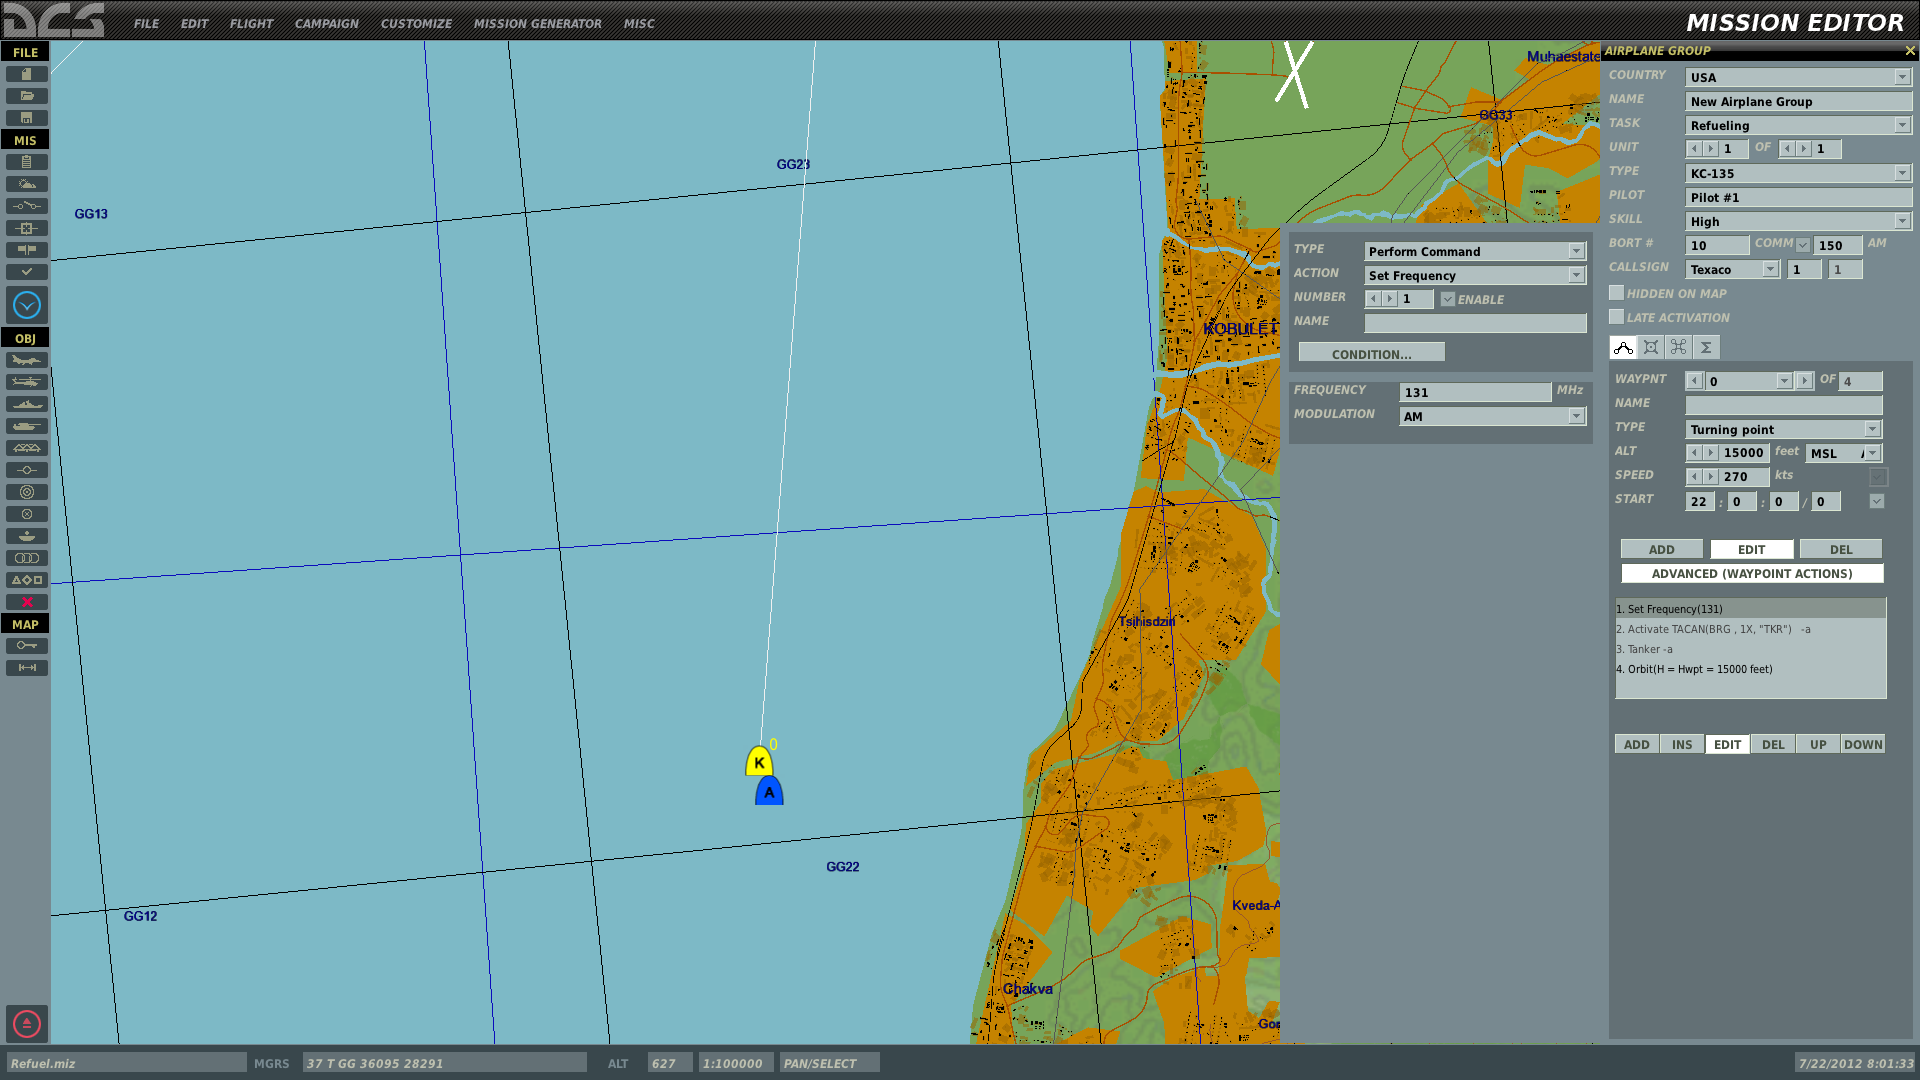
Task: Click the red X delete object tool
Action: tap(26, 602)
